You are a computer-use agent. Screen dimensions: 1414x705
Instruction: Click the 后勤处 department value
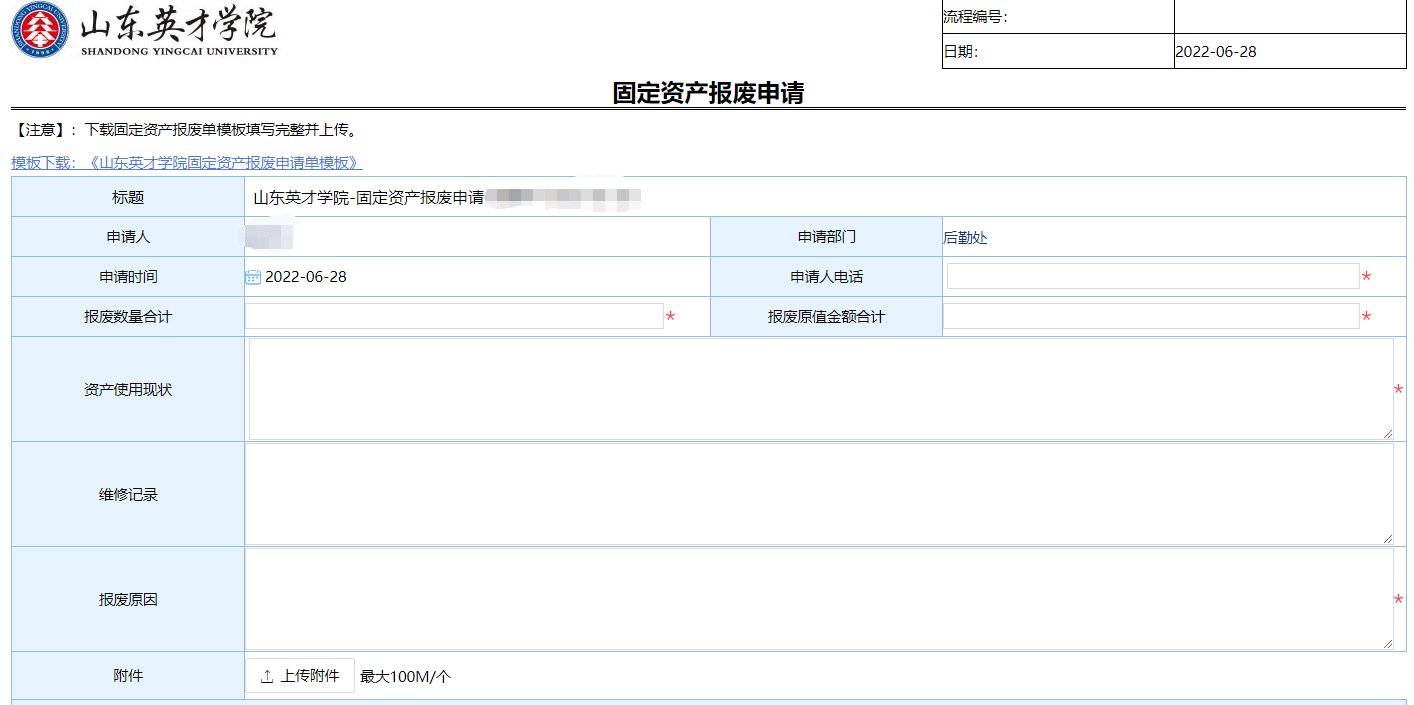(x=965, y=238)
